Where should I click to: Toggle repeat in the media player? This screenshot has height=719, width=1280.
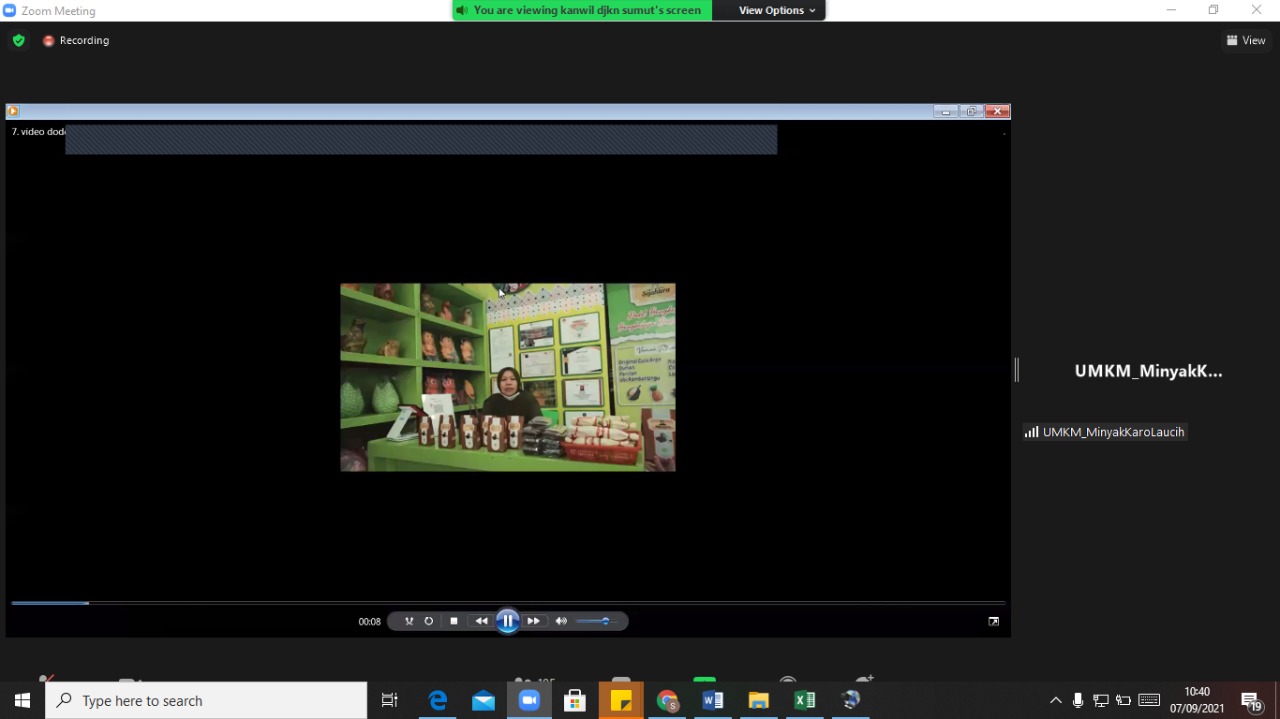click(x=429, y=621)
